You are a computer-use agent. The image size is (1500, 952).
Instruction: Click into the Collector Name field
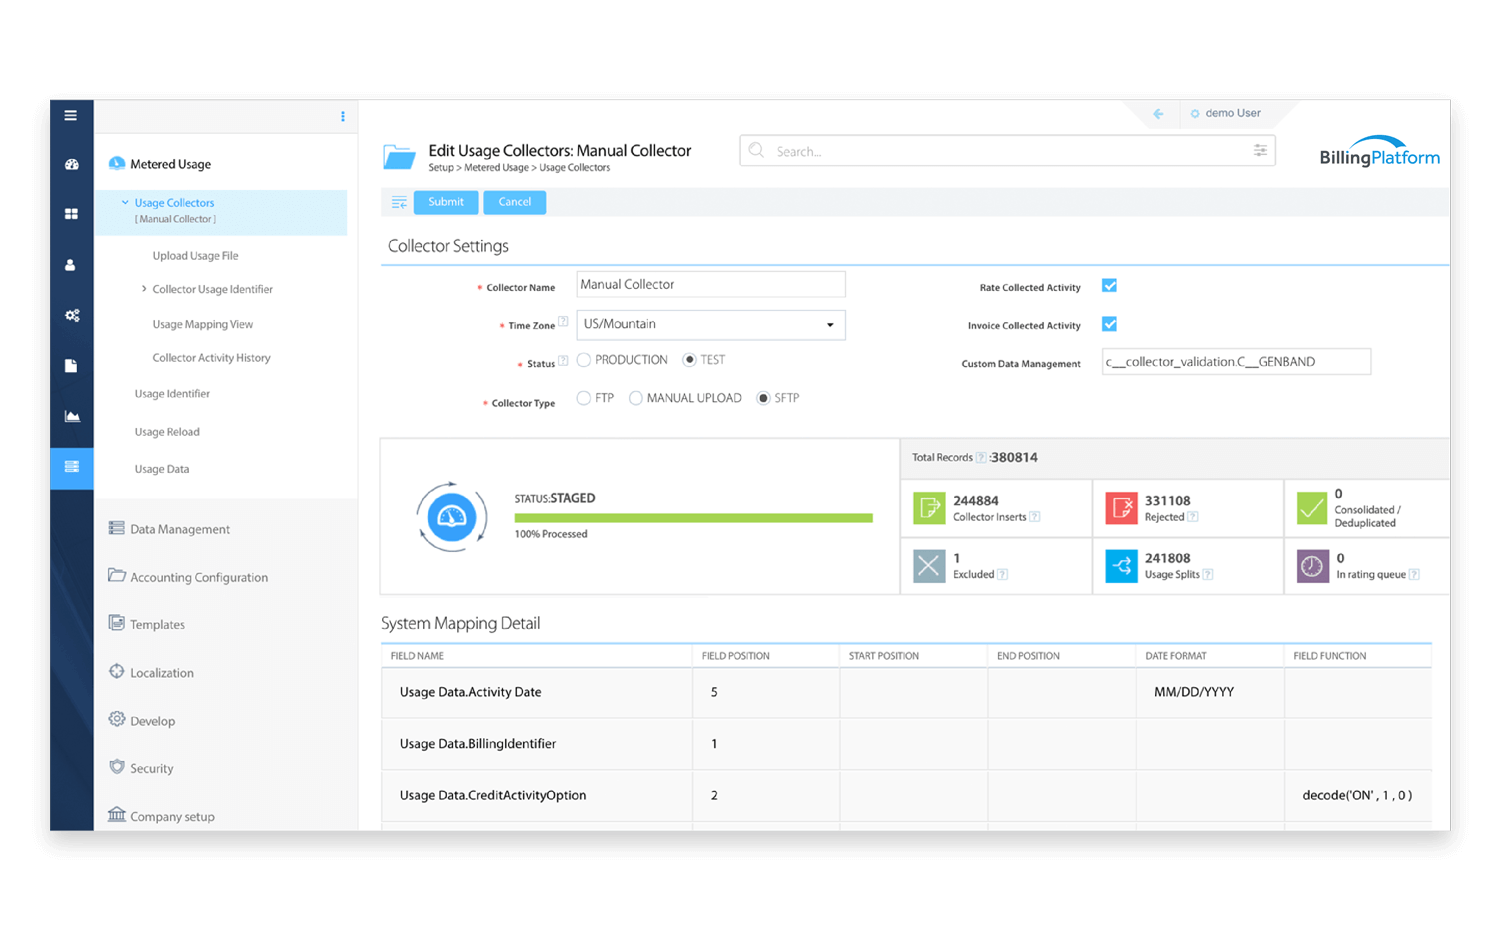coord(711,285)
